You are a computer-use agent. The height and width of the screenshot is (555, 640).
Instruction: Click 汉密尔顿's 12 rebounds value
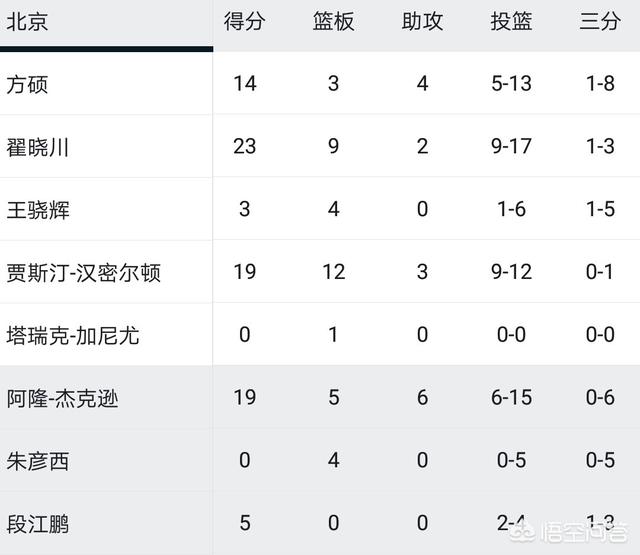point(333,272)
